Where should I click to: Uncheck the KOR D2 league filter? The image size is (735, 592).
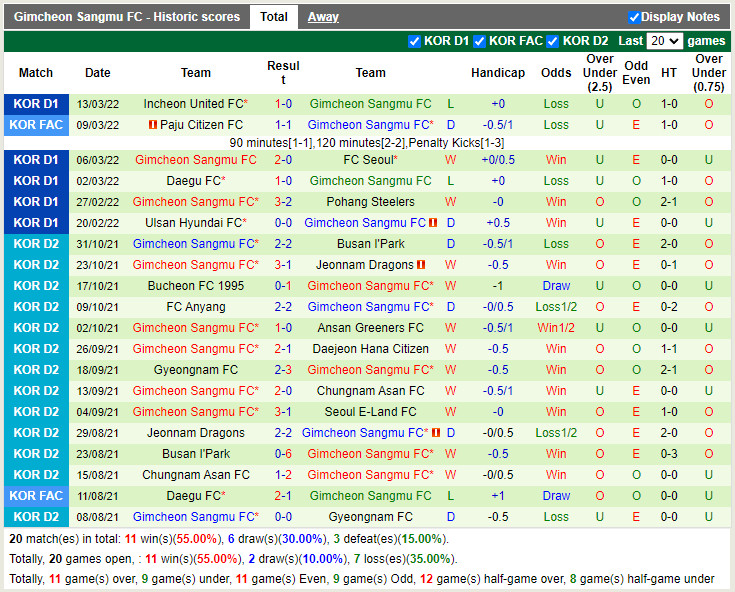(553, 41)
